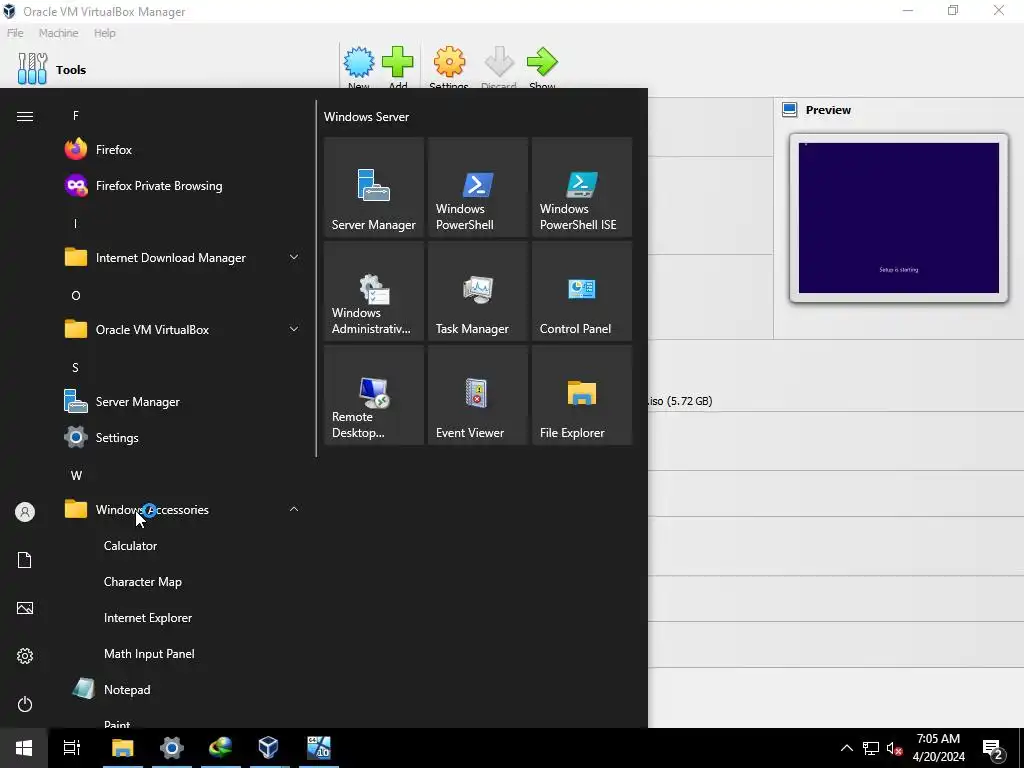The height and width of the screenshot is (768, 1024).
Task: Open the Server Manager tile
Action: (x=374, y=187)
